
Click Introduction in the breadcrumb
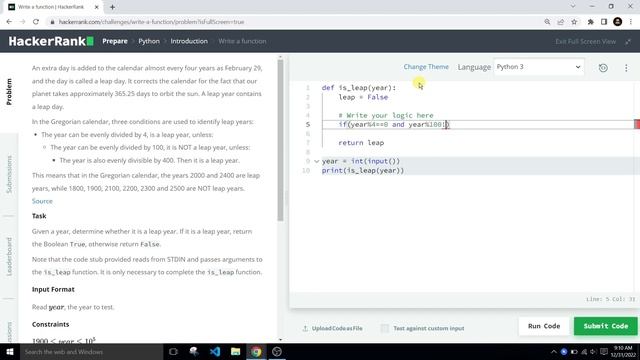pyautogui.click(x=189, y=41)
